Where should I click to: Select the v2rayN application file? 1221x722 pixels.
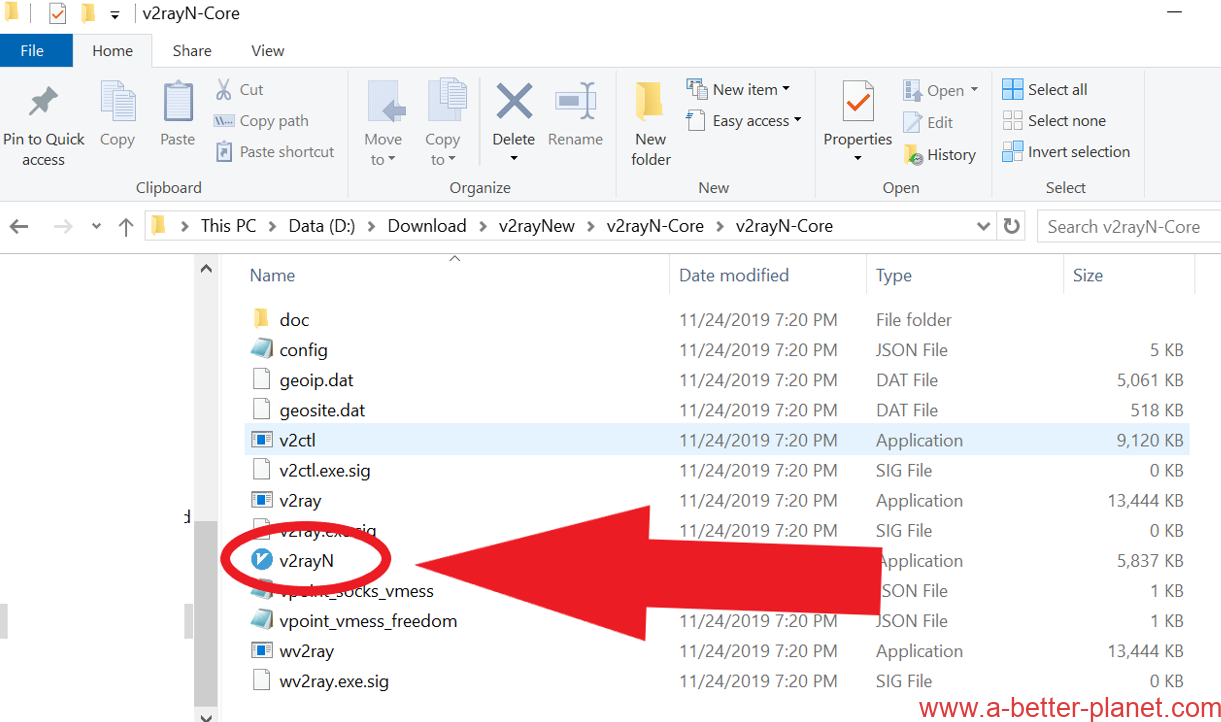click(306, 561)
